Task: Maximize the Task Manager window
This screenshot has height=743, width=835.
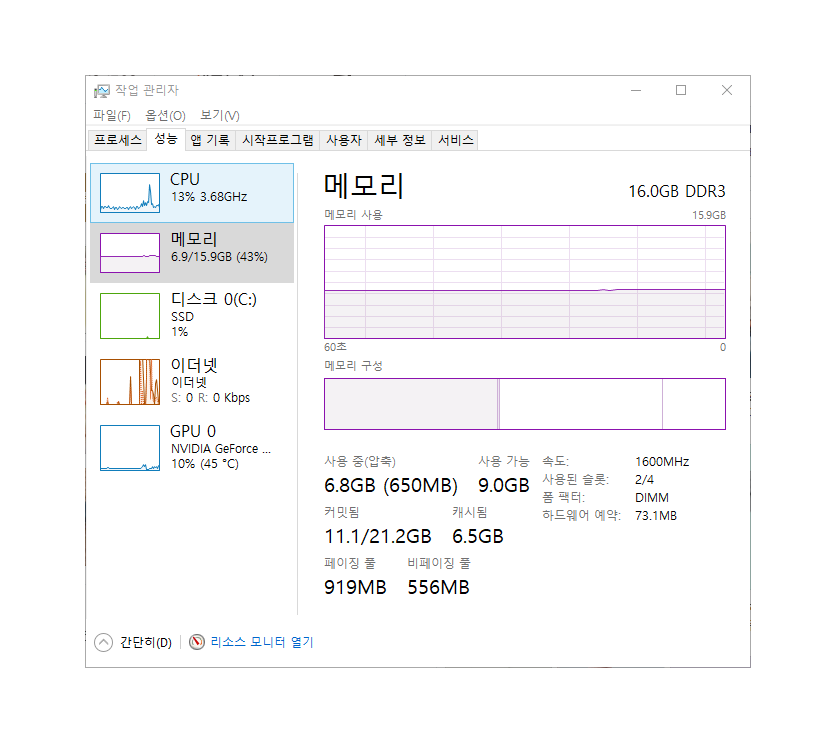Action: tap(681, 91)
